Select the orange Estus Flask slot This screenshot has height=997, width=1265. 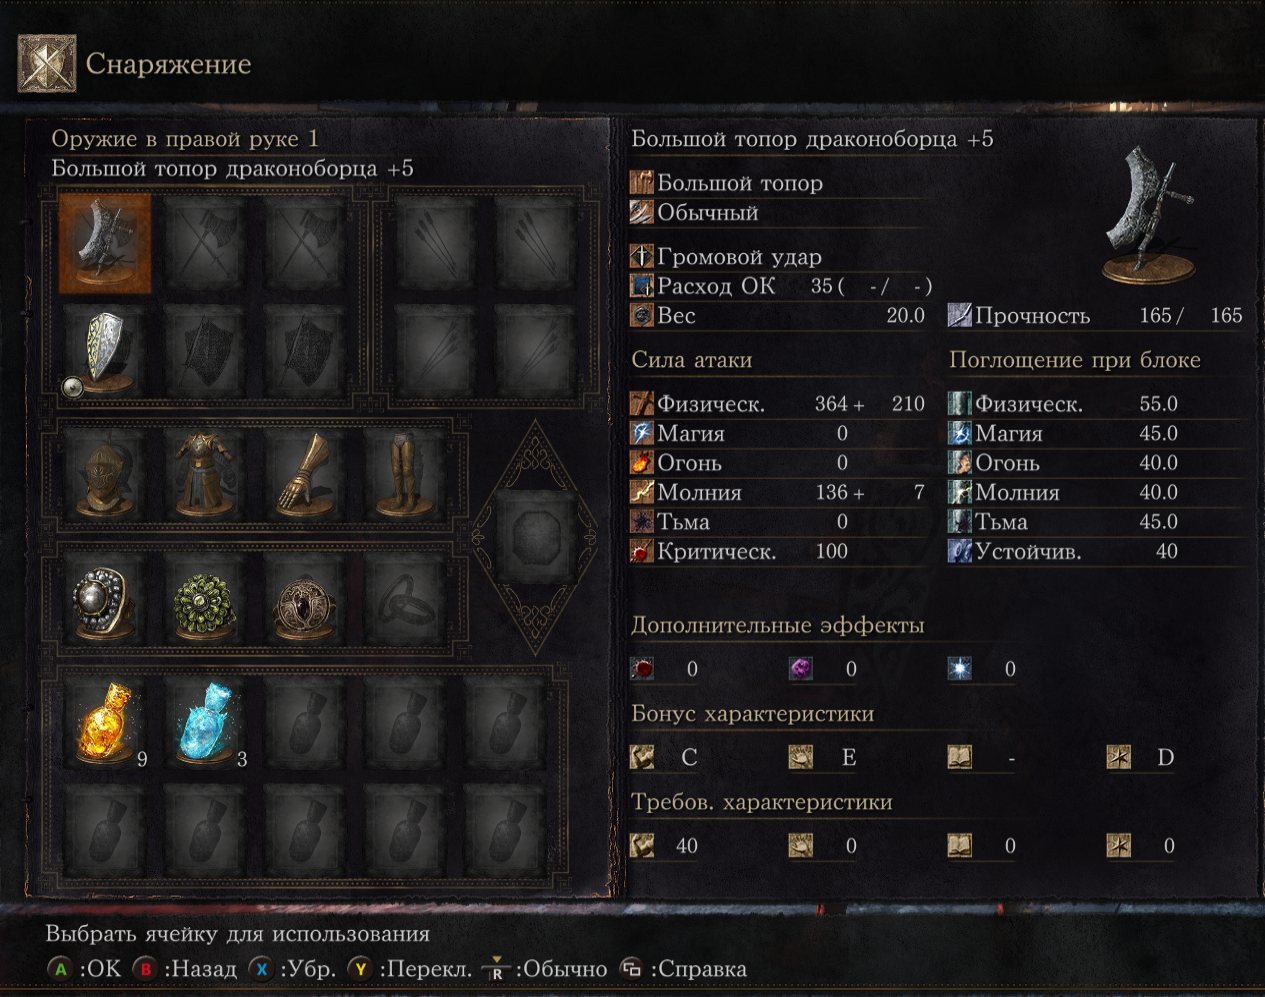pyautogui.click(x=105, y=724)
